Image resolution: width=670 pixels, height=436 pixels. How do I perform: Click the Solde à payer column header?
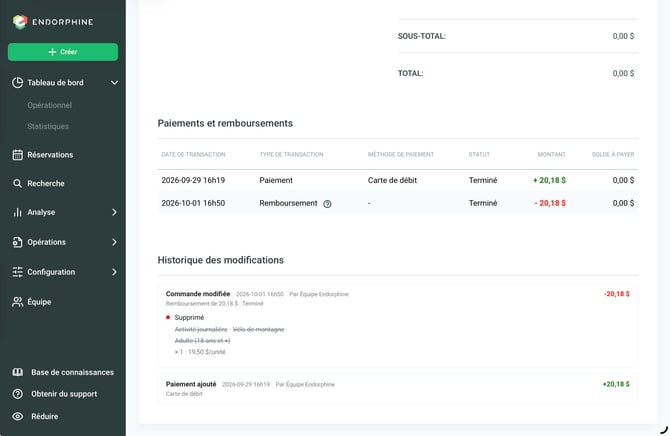pyautogui.click(x=613, y=154)
